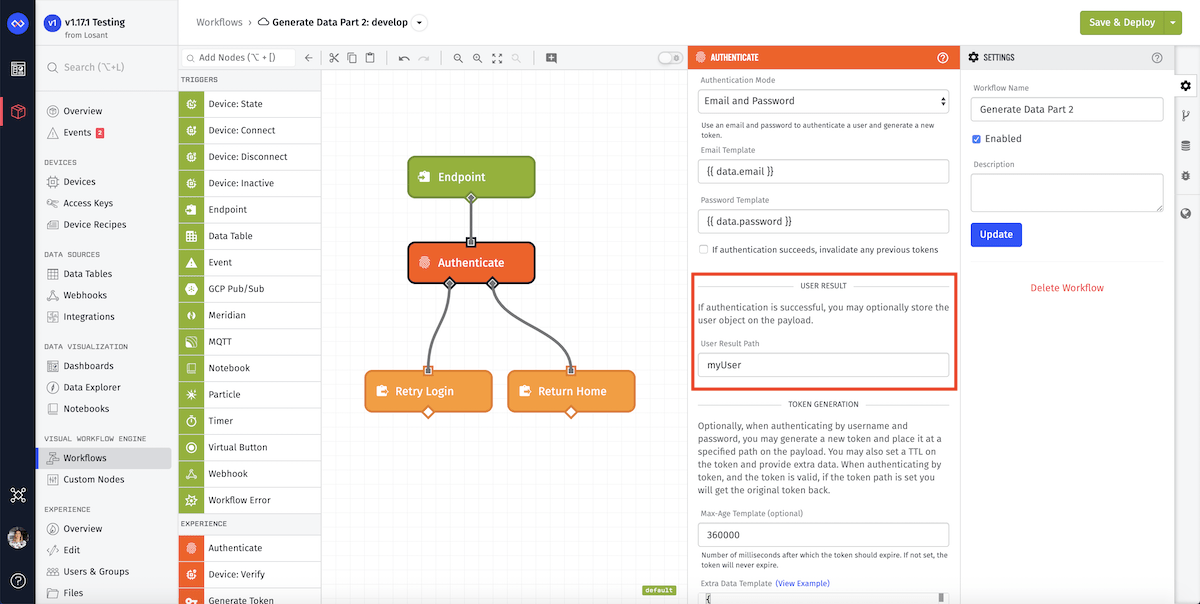The height and width of the screenshot is (604, 1200).
Task: Click the Add Nodes search box
Action: point(239,58)
